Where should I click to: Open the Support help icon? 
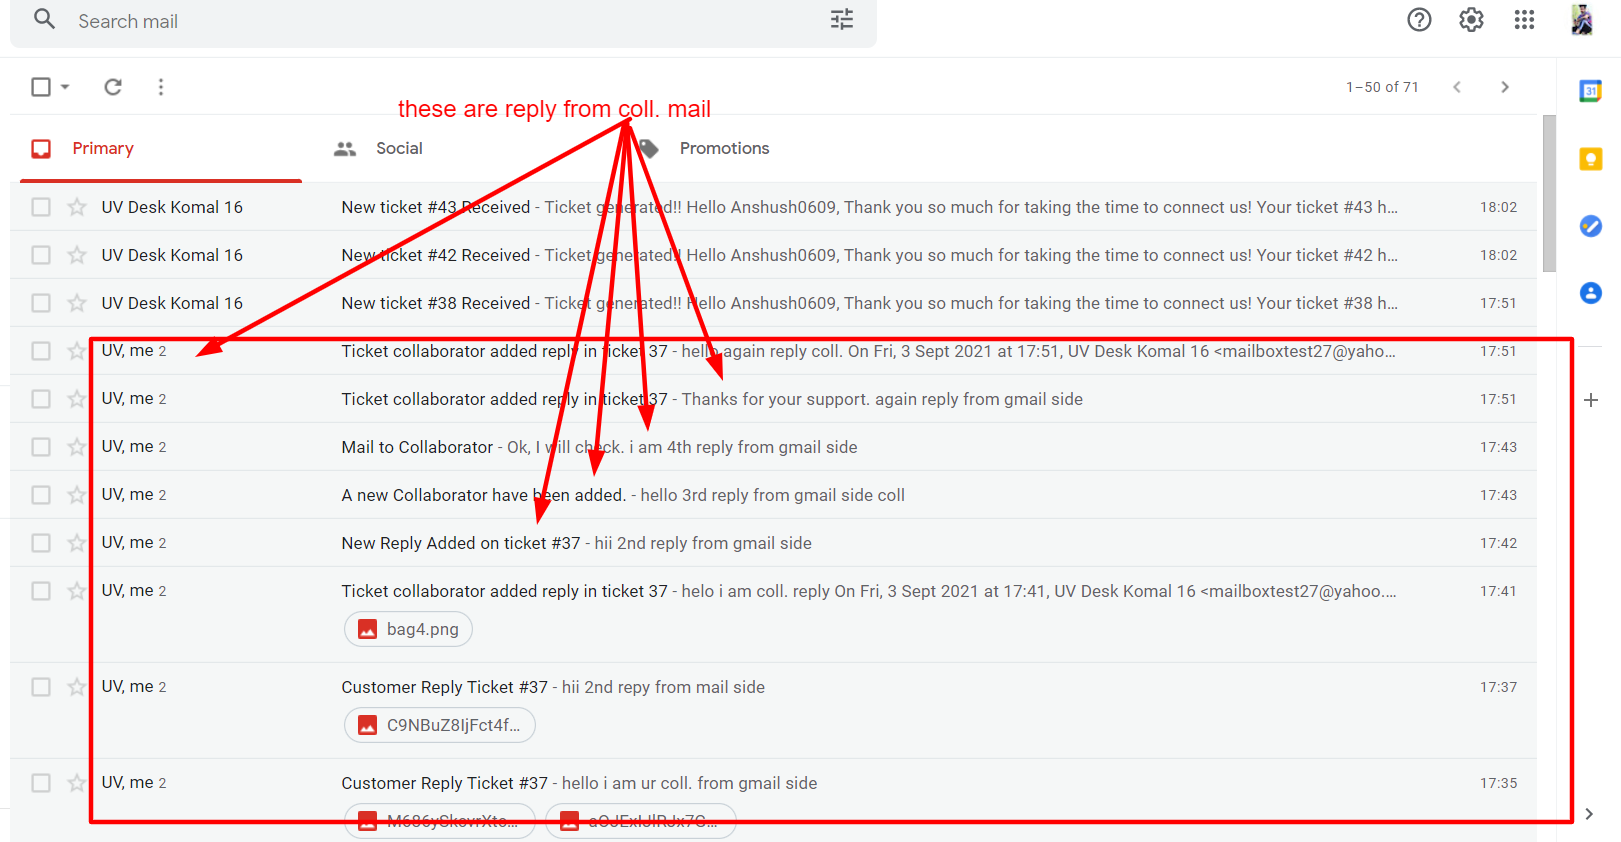pos(1419,19)
